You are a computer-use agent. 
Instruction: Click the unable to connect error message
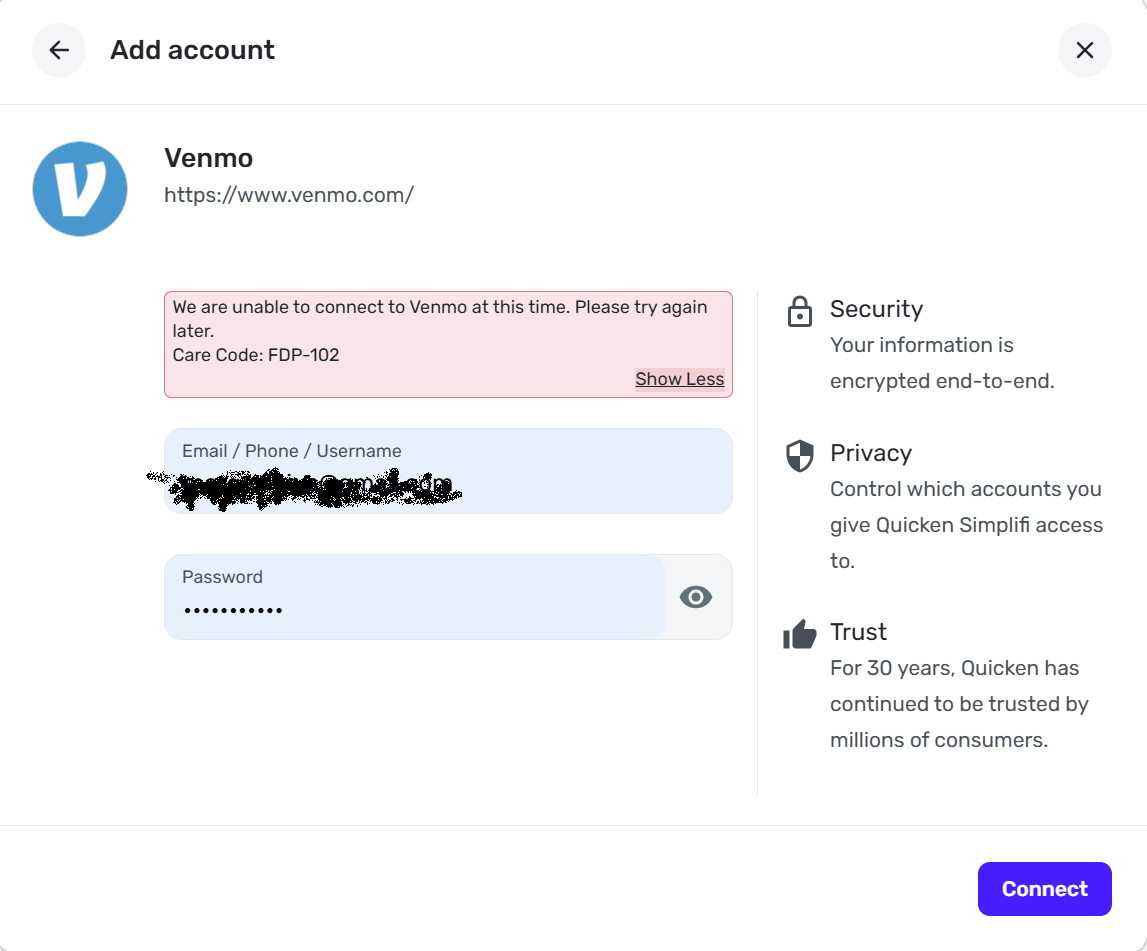pos(440,308)
